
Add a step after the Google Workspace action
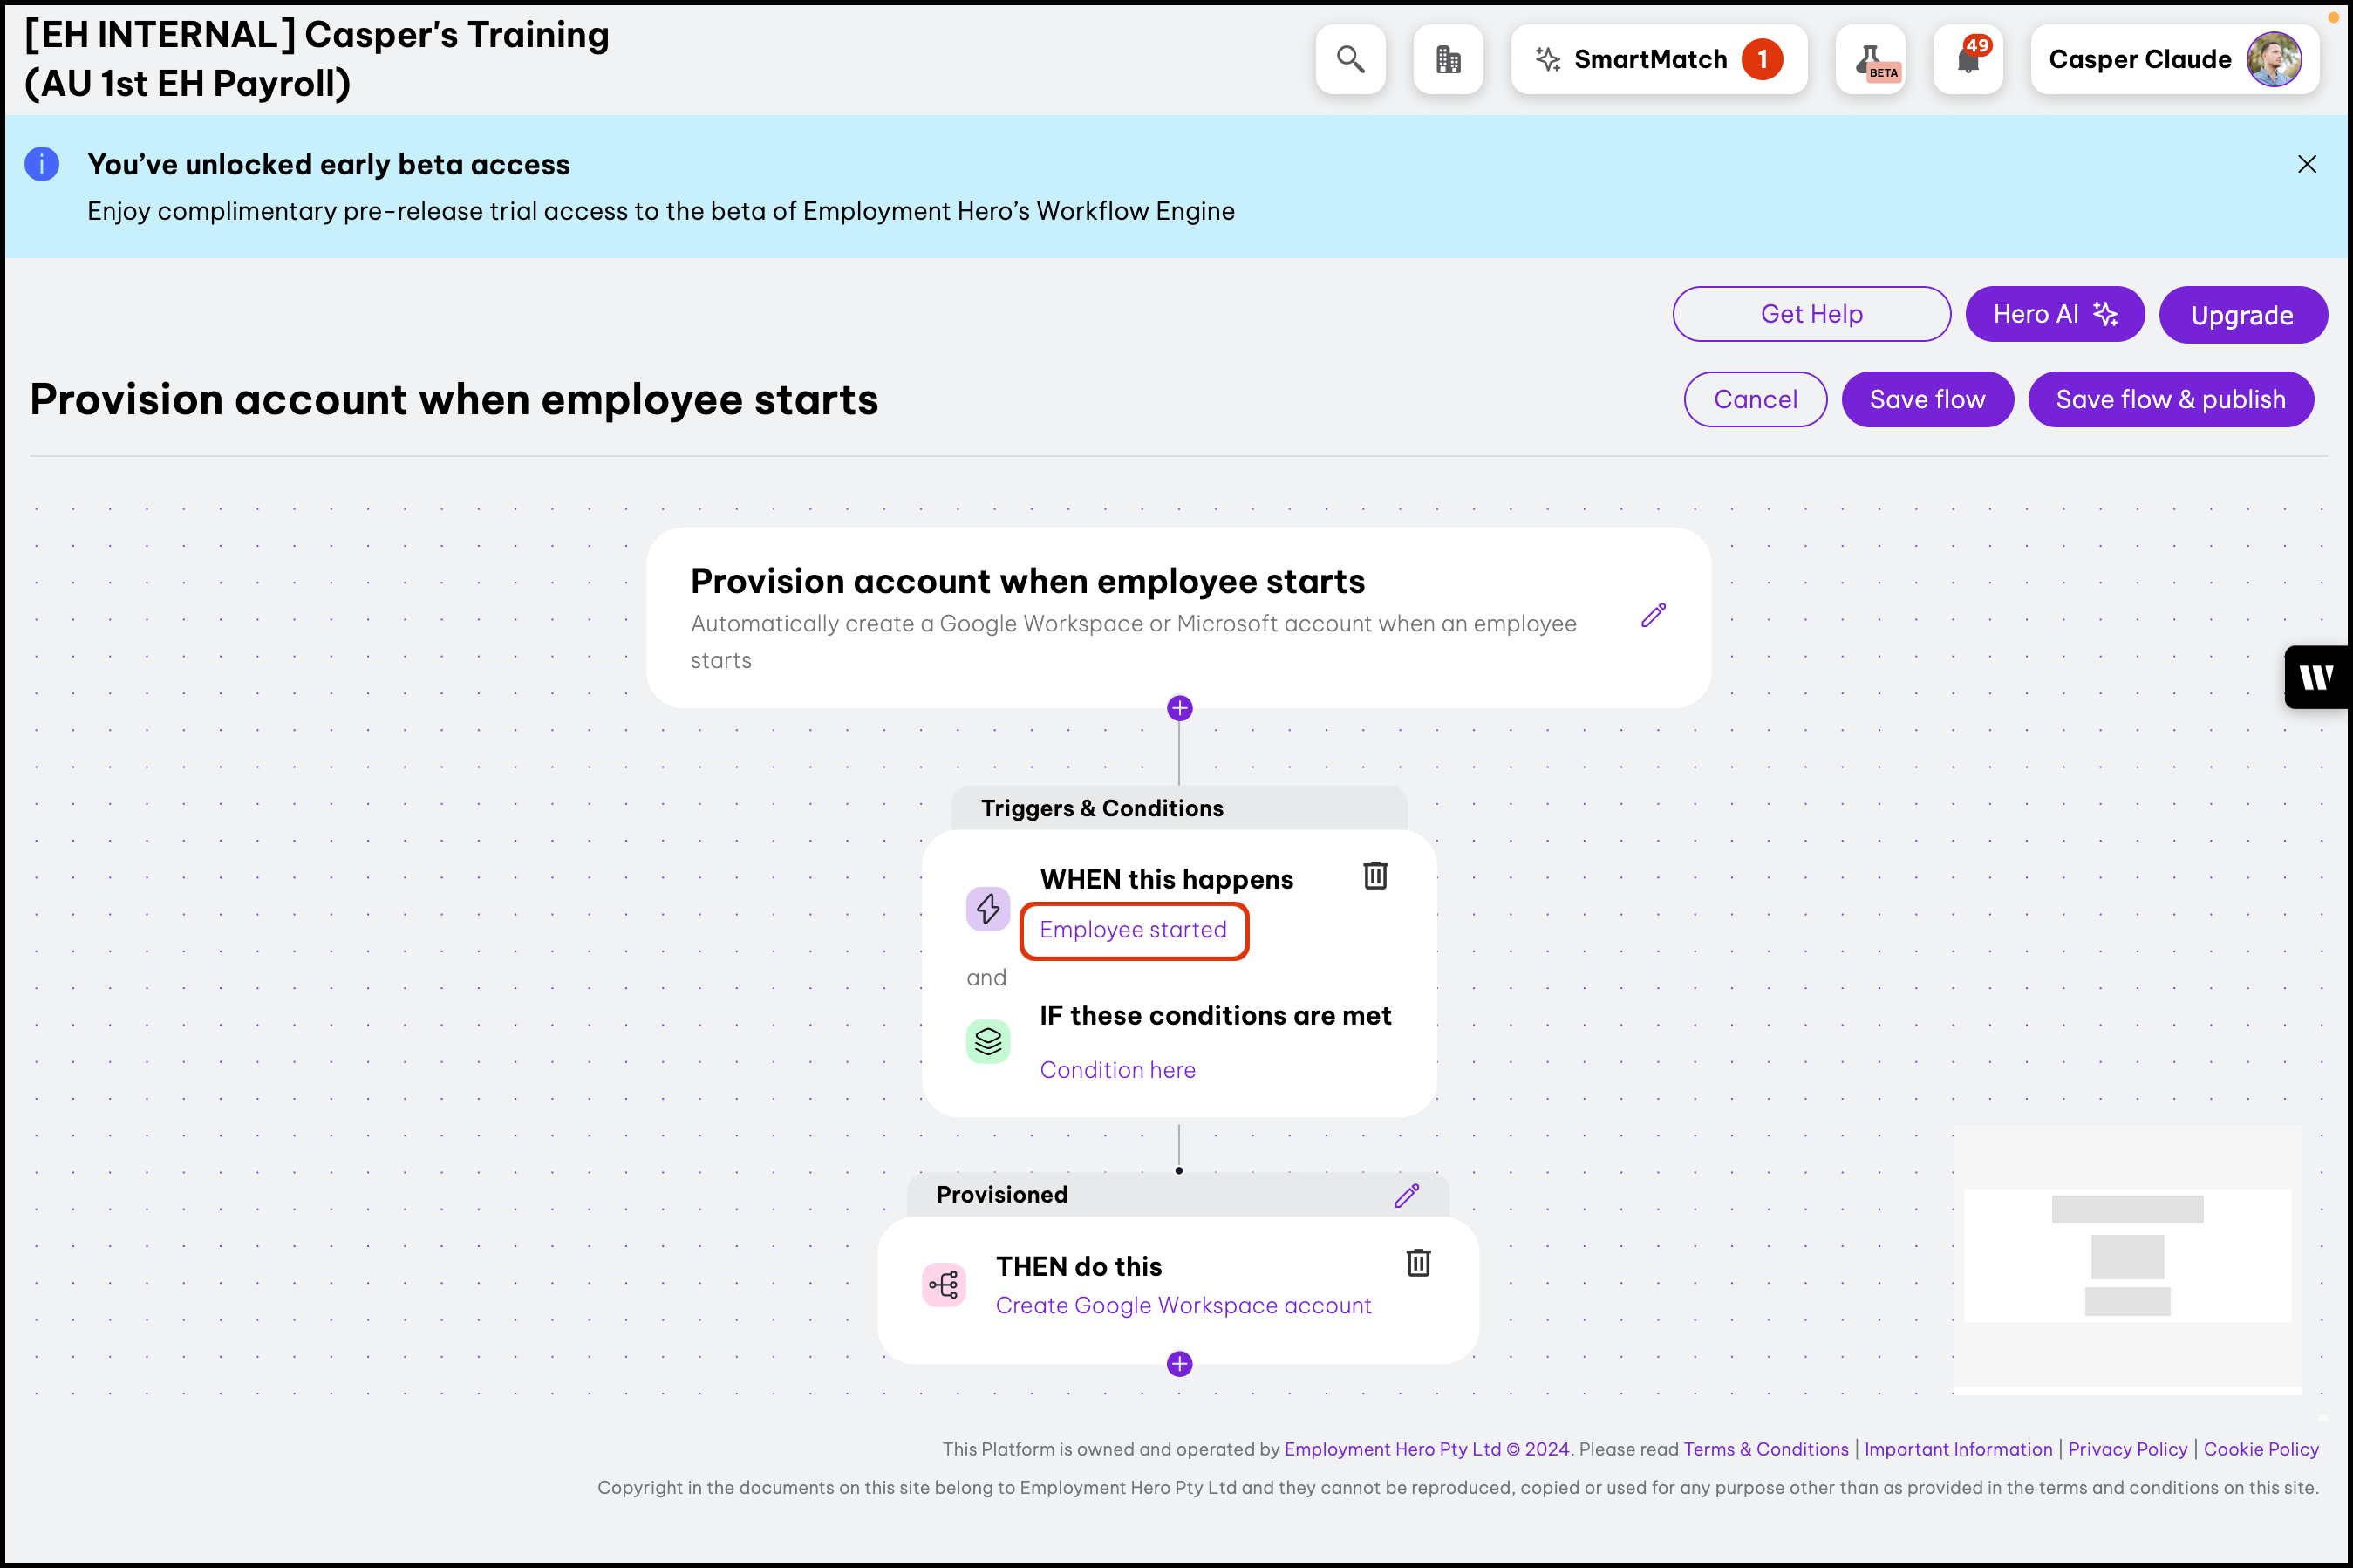1179,1364
